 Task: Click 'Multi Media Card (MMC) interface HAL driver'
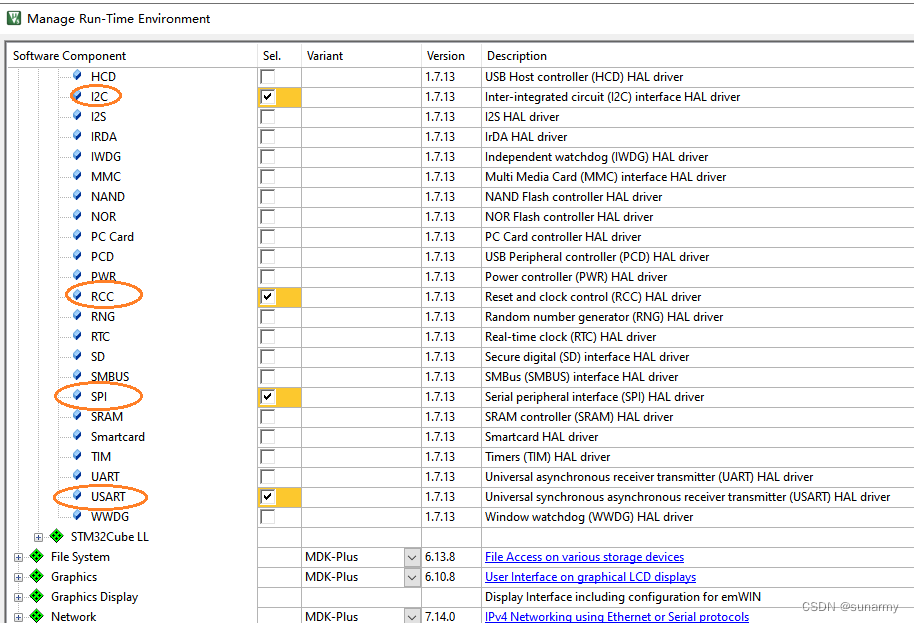click(x=606, y=177)
